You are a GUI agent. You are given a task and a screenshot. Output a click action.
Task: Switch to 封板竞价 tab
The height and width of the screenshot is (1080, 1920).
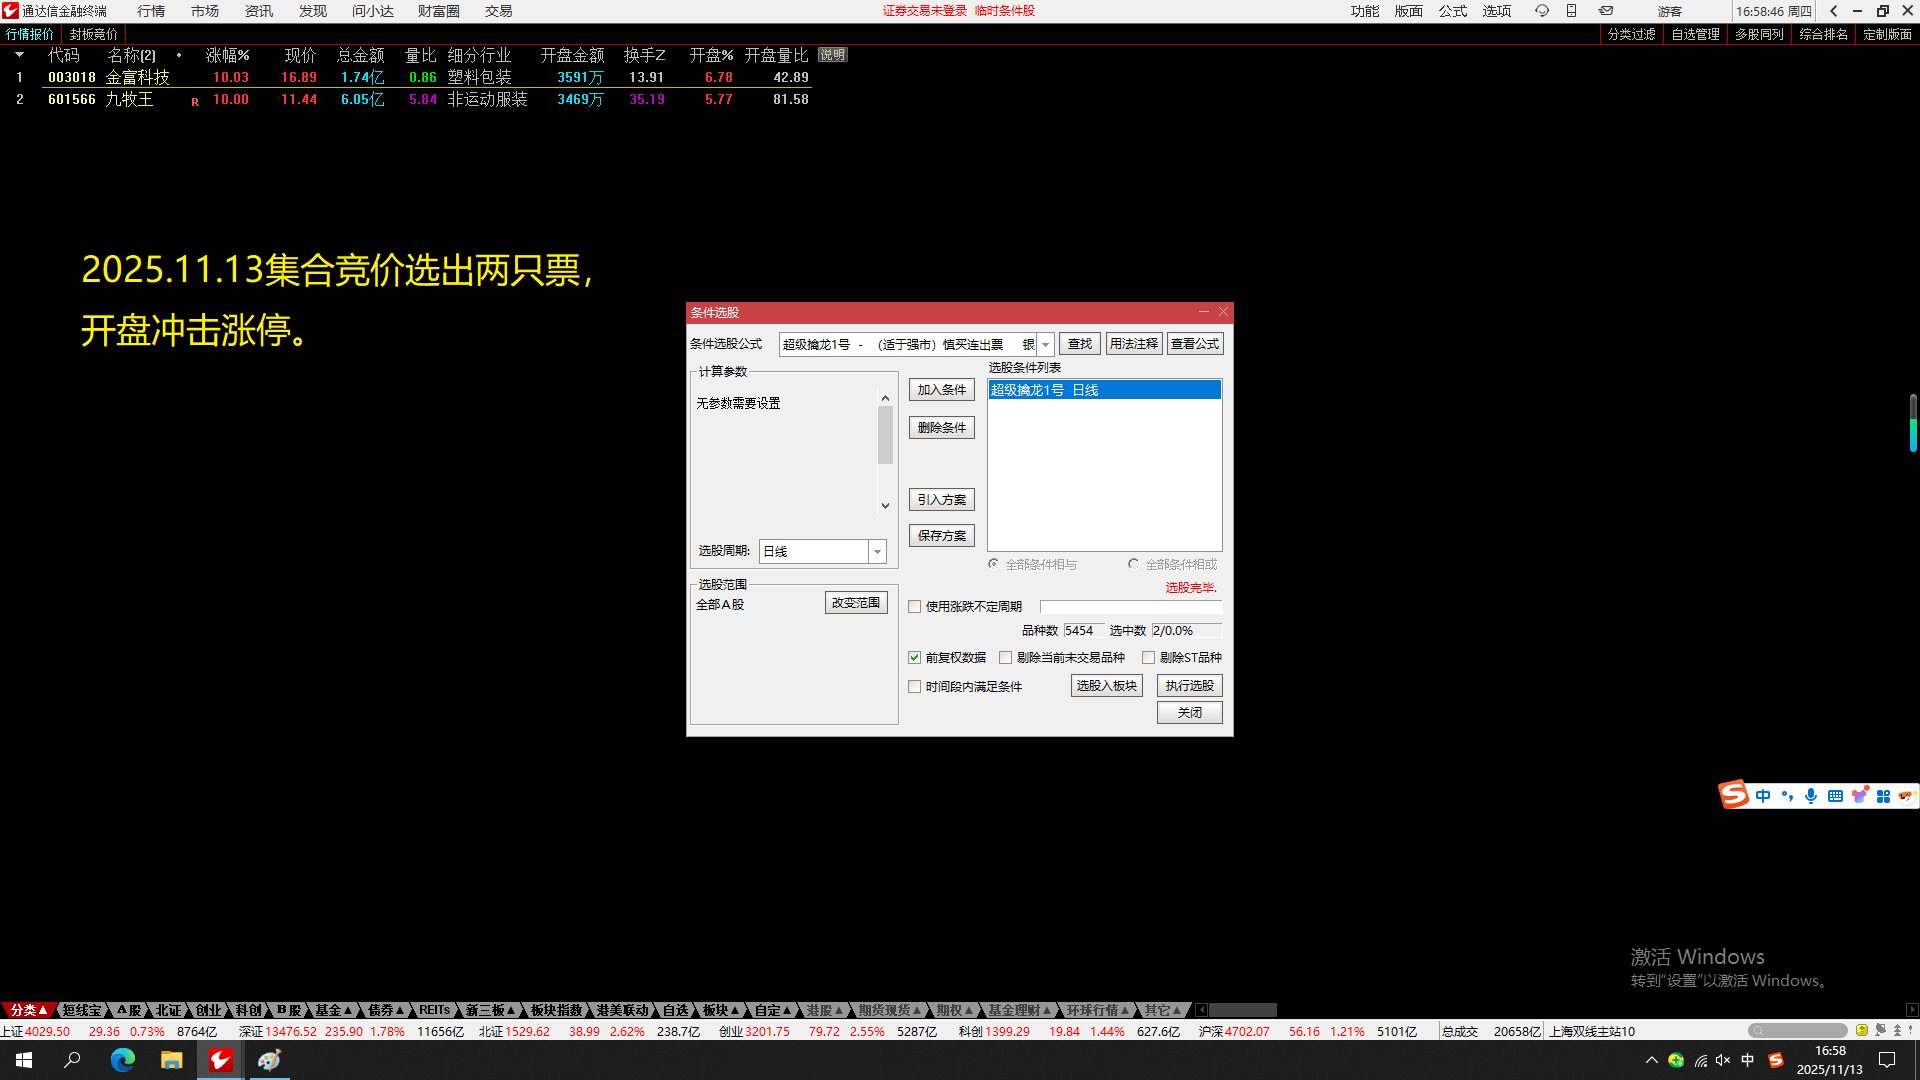coord(93,34)
